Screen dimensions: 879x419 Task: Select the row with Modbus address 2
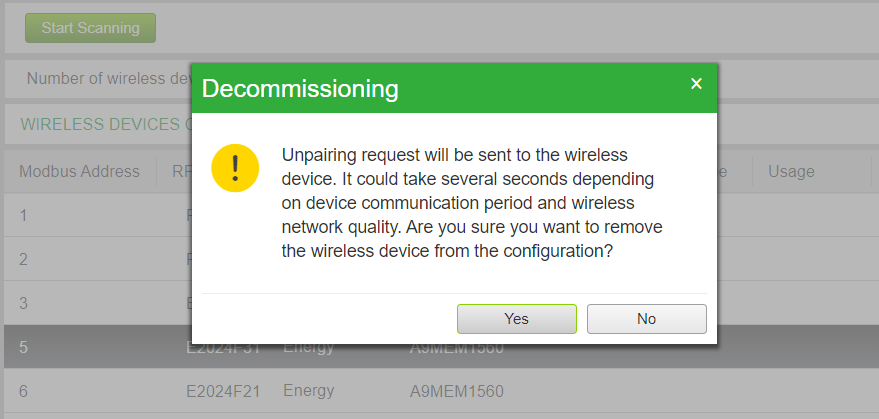[98, 259]
